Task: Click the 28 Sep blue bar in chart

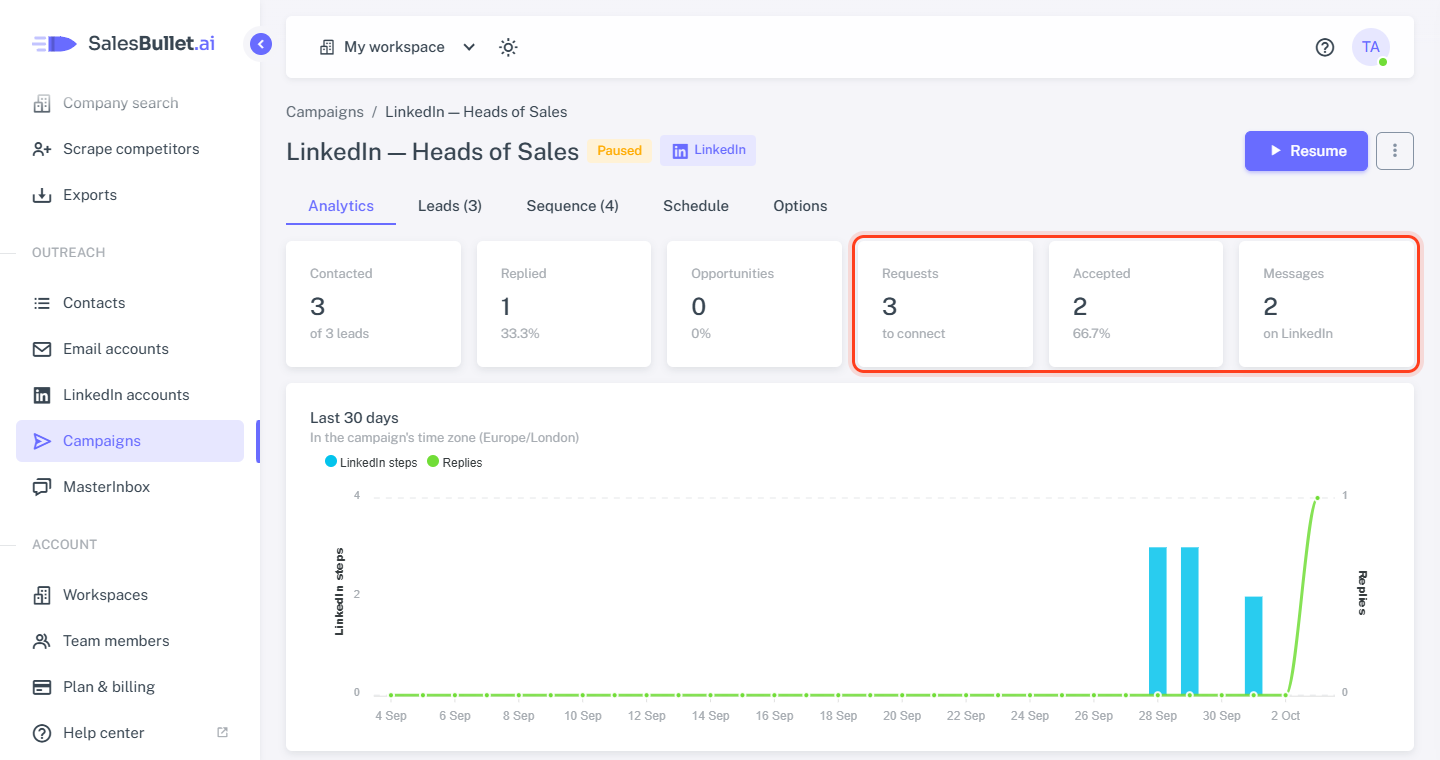Action: point(1158,621)
